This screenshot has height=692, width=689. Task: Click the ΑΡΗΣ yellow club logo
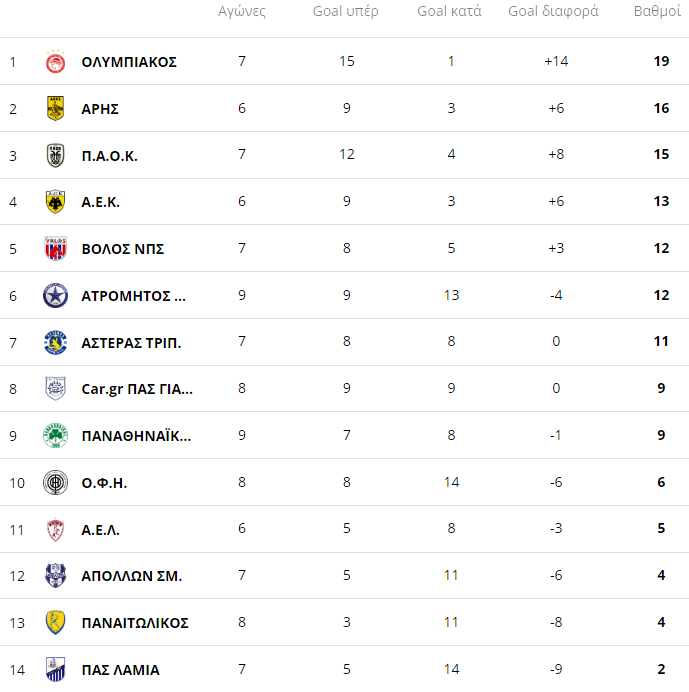click(56, 108)
